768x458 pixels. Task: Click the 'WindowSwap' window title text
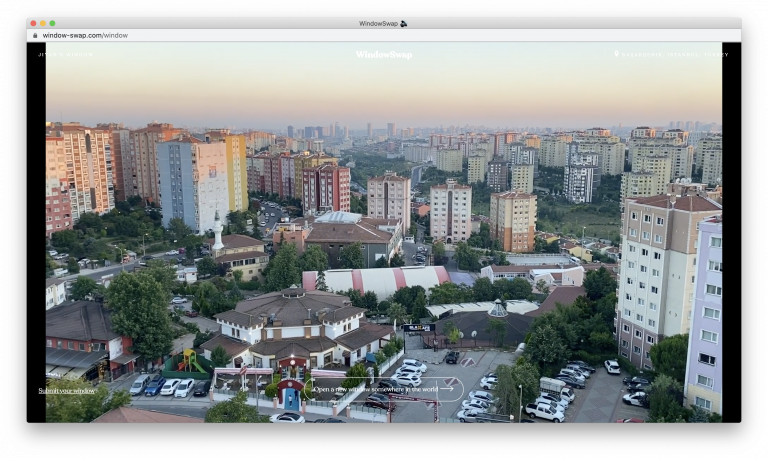[378, 23]
